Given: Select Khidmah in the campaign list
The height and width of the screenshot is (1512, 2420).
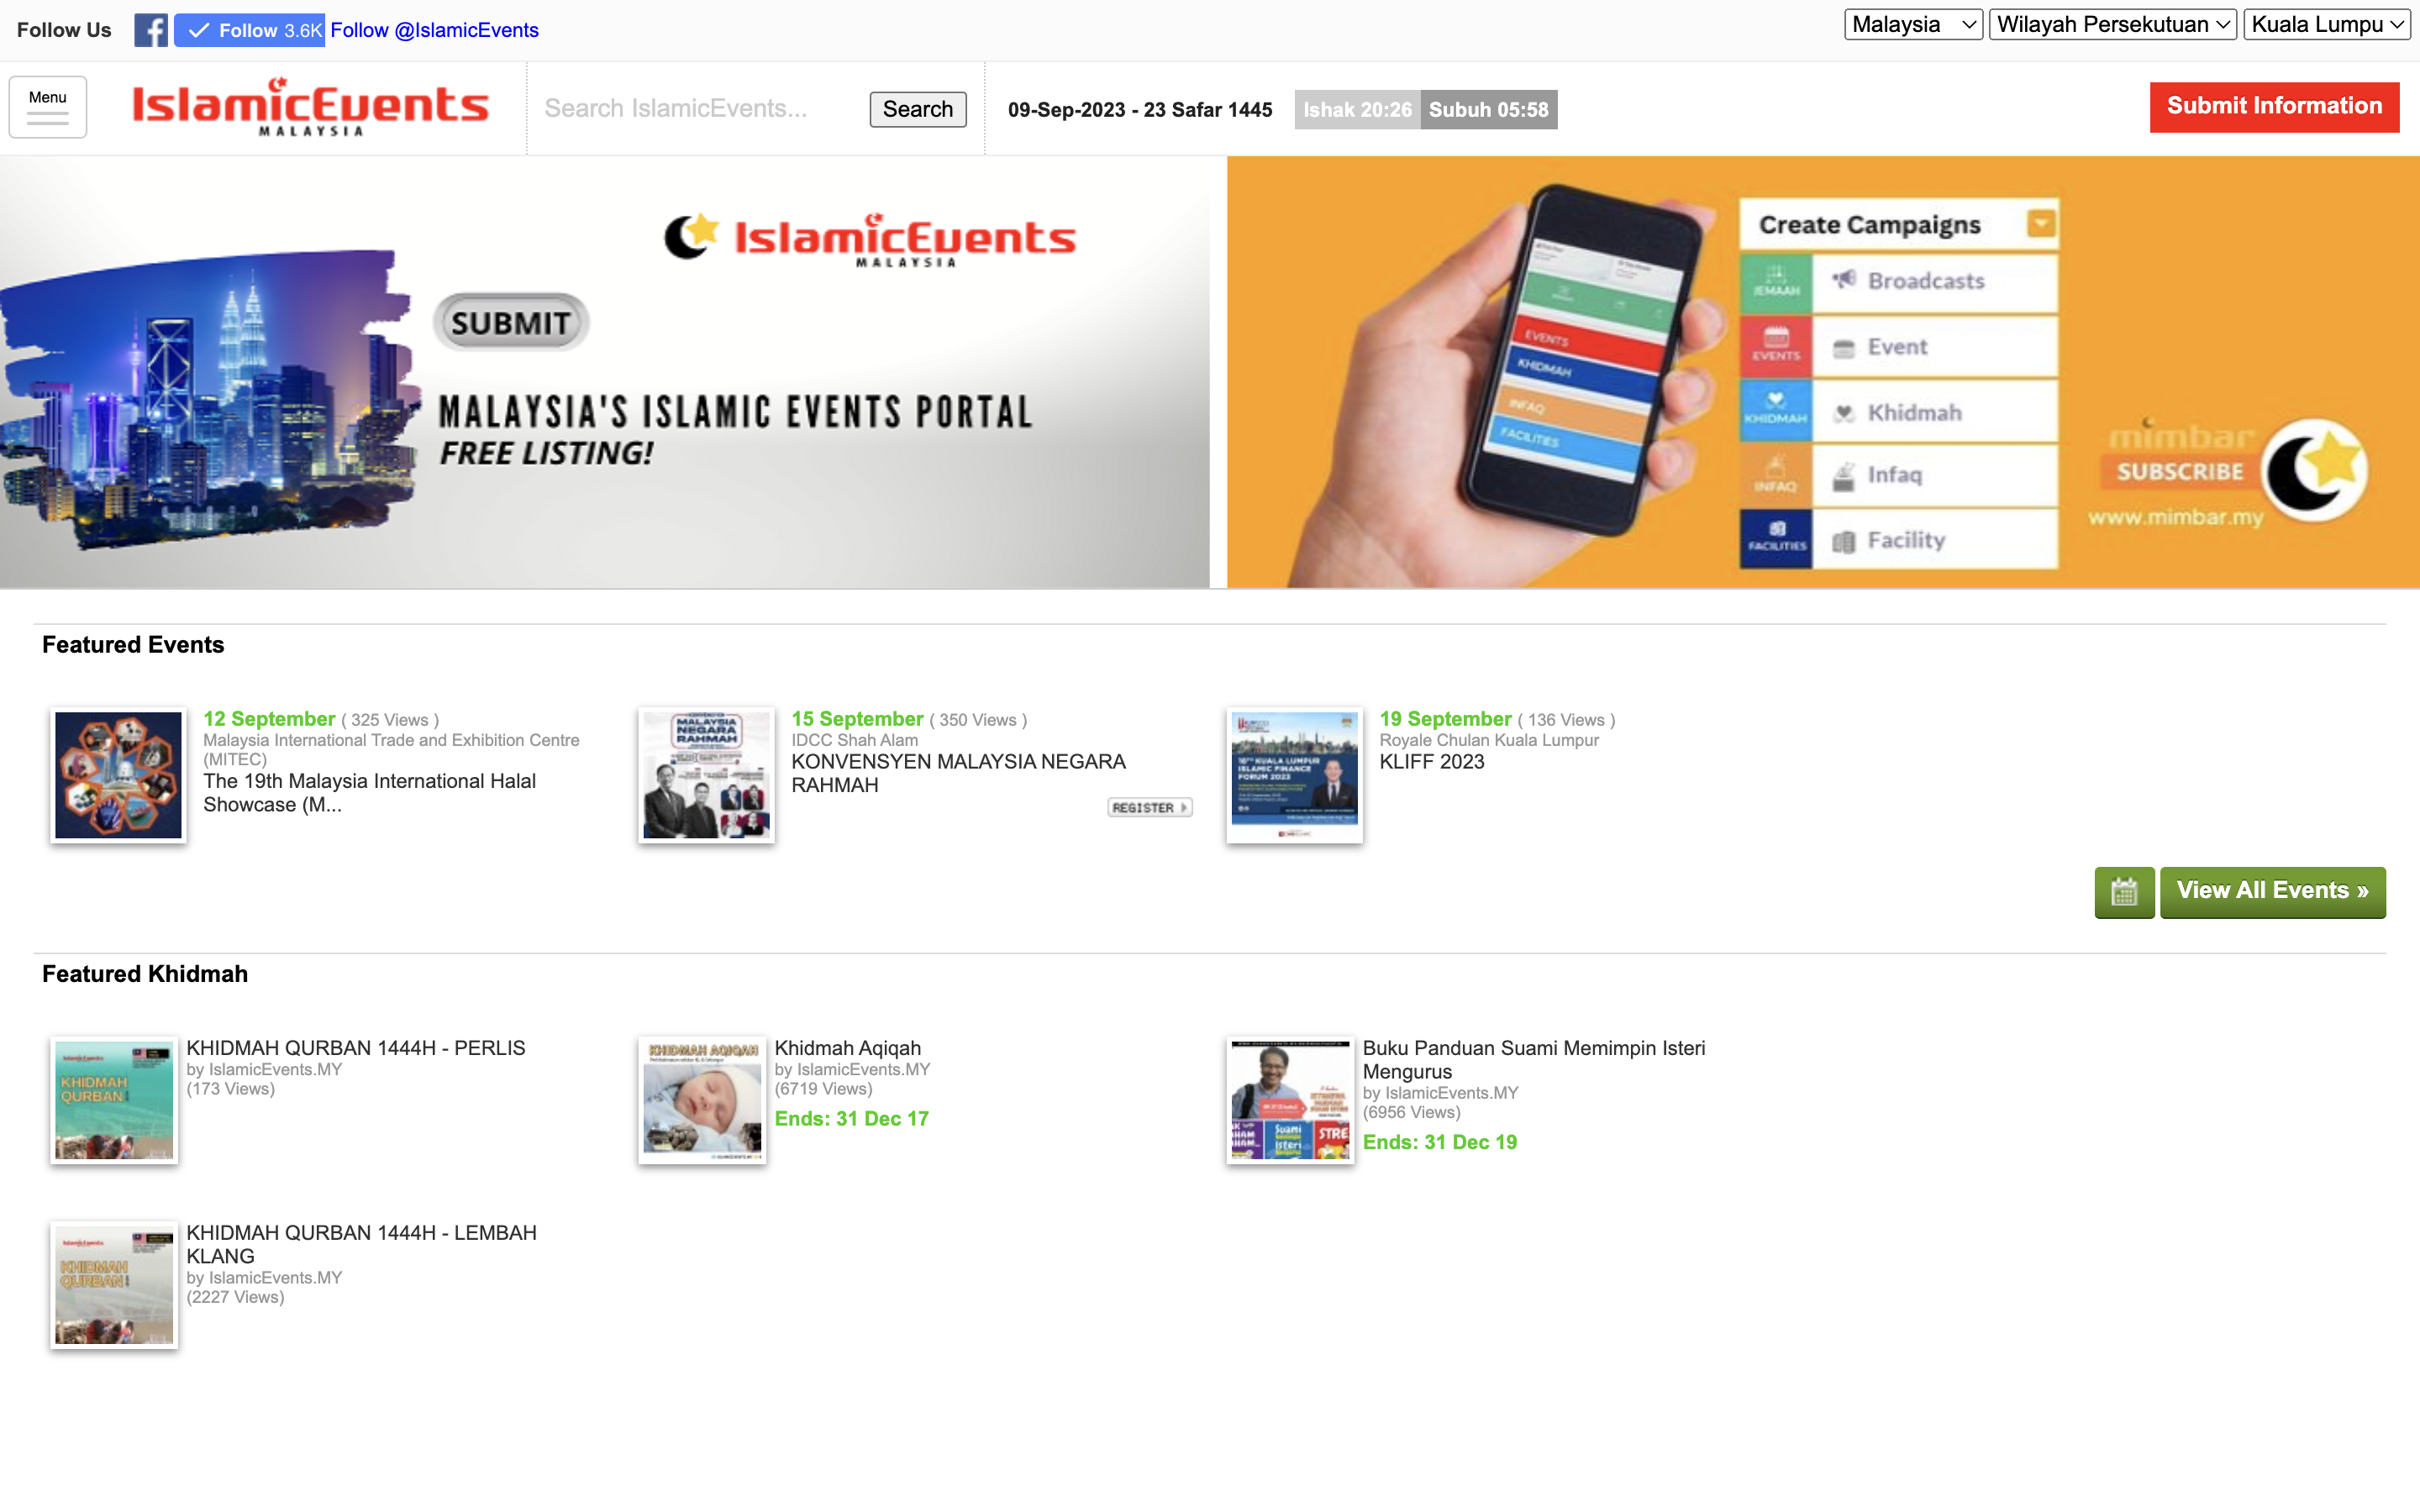Looking at the screenshot, I should pyautogui.click(x=1935, y=412).
